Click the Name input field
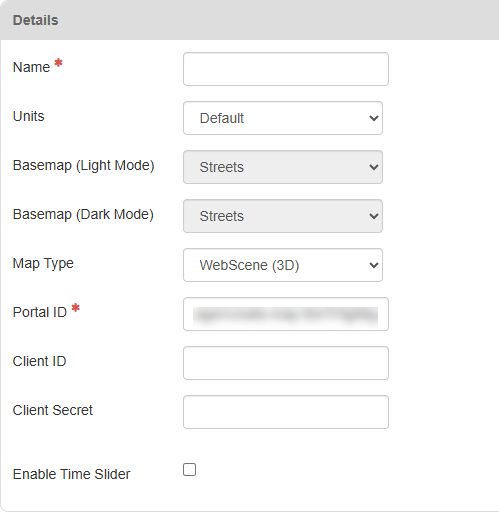Viewport: 499px width, 512px height. 286,69
